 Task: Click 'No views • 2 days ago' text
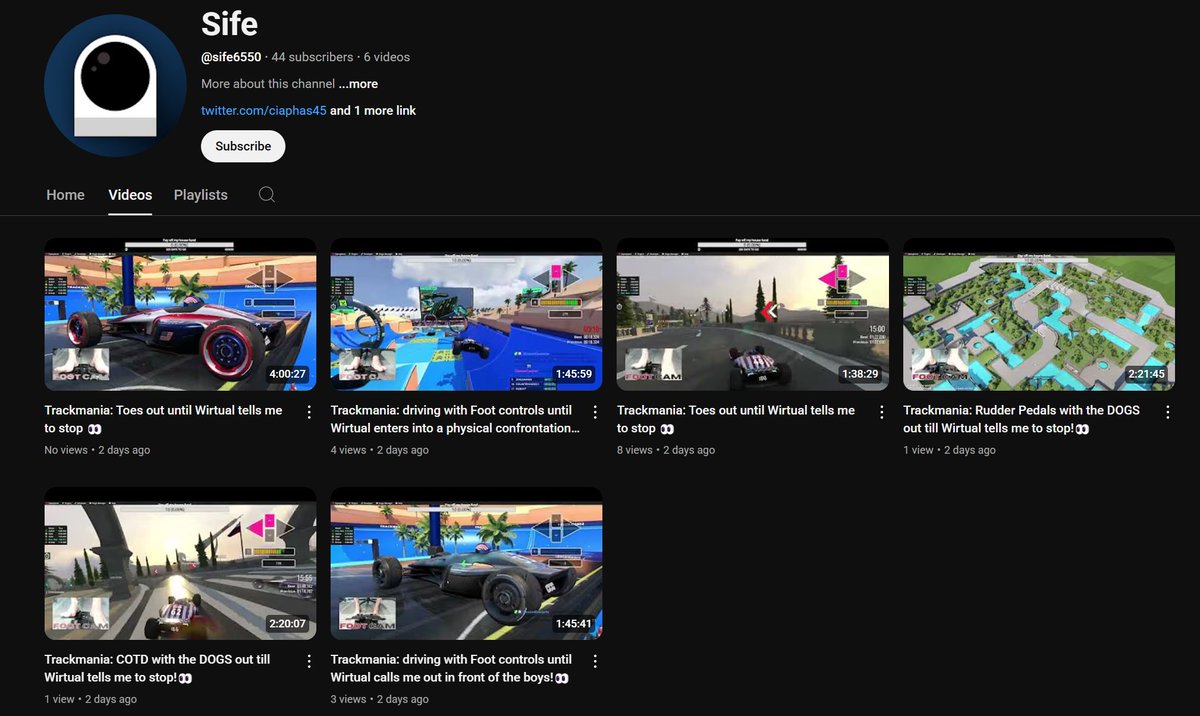97,450
